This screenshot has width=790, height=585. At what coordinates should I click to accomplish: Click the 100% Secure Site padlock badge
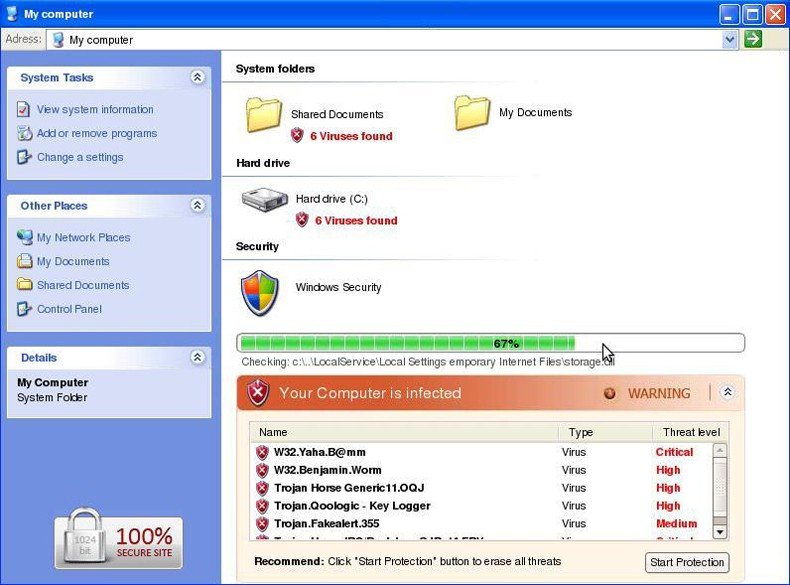pos(119,538)
